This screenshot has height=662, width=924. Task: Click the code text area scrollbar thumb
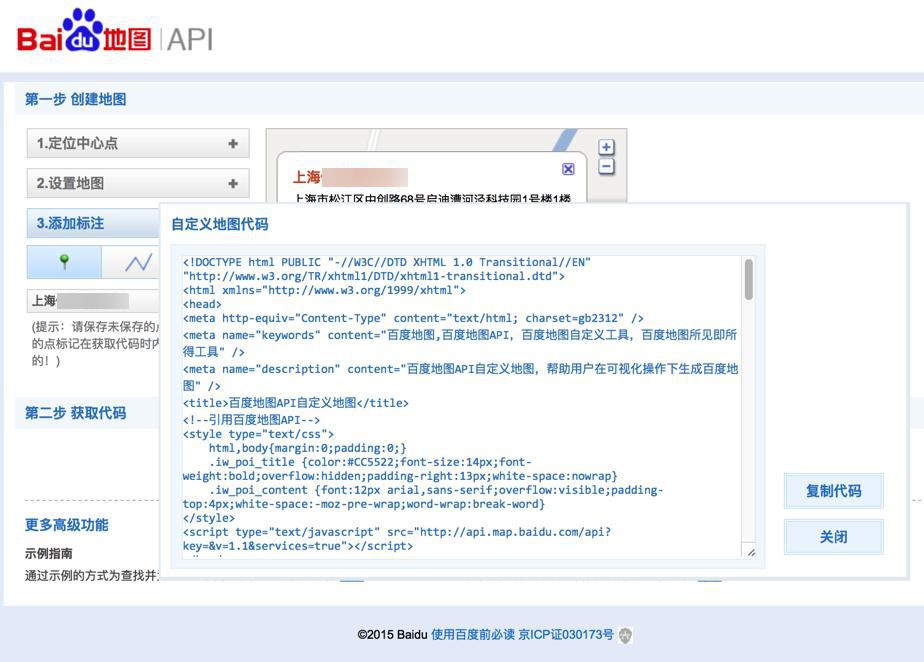[x=748, y=279]
